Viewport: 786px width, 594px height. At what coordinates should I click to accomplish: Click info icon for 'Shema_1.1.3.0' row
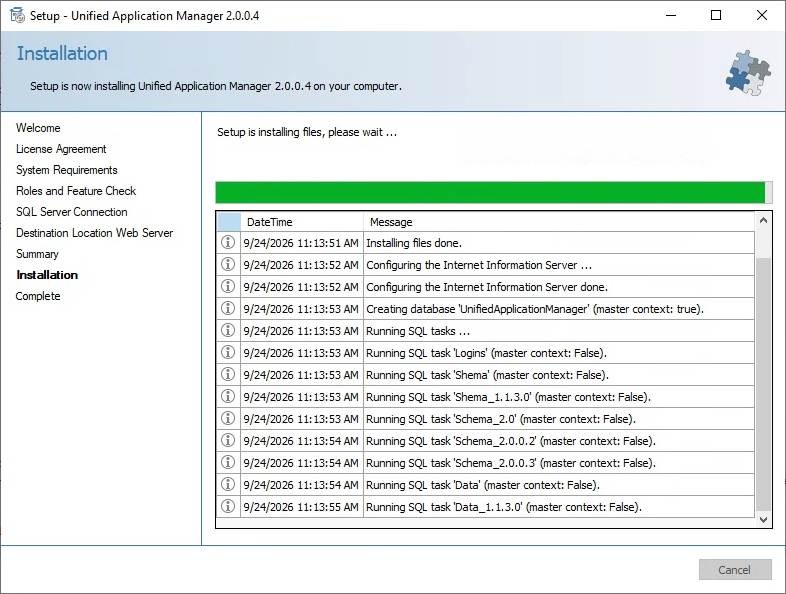228,397
